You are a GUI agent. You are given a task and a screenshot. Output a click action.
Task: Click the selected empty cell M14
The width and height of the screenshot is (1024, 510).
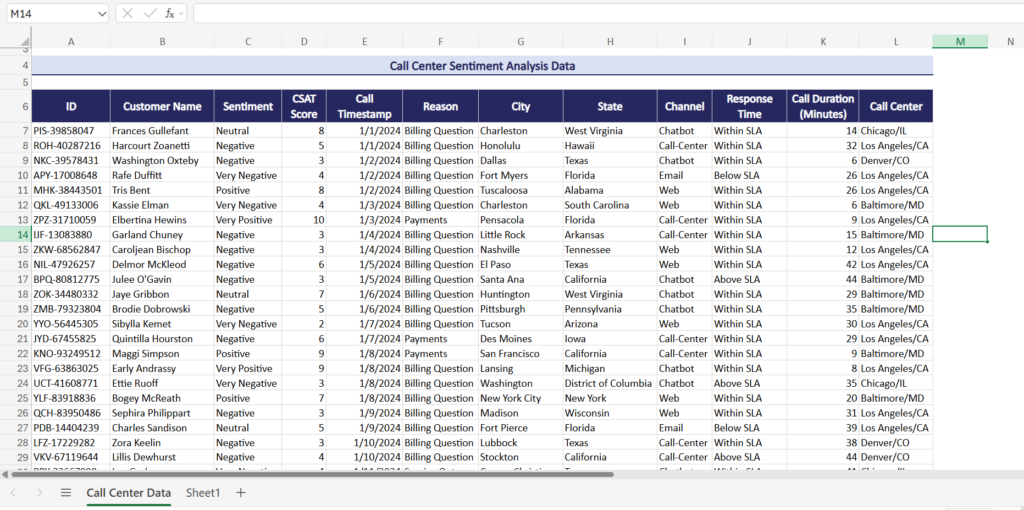(x=960, y=234)
